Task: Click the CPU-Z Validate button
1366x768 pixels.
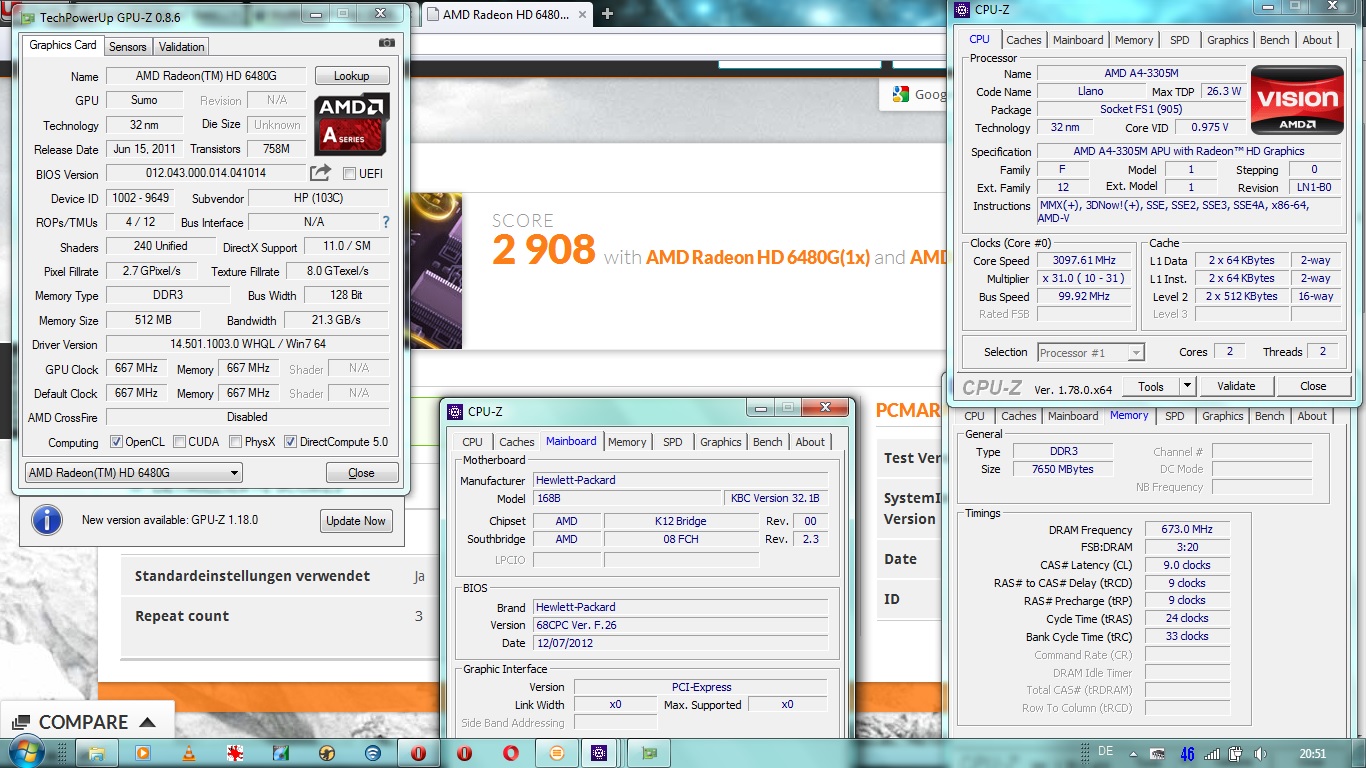Action: point(1236,386)
